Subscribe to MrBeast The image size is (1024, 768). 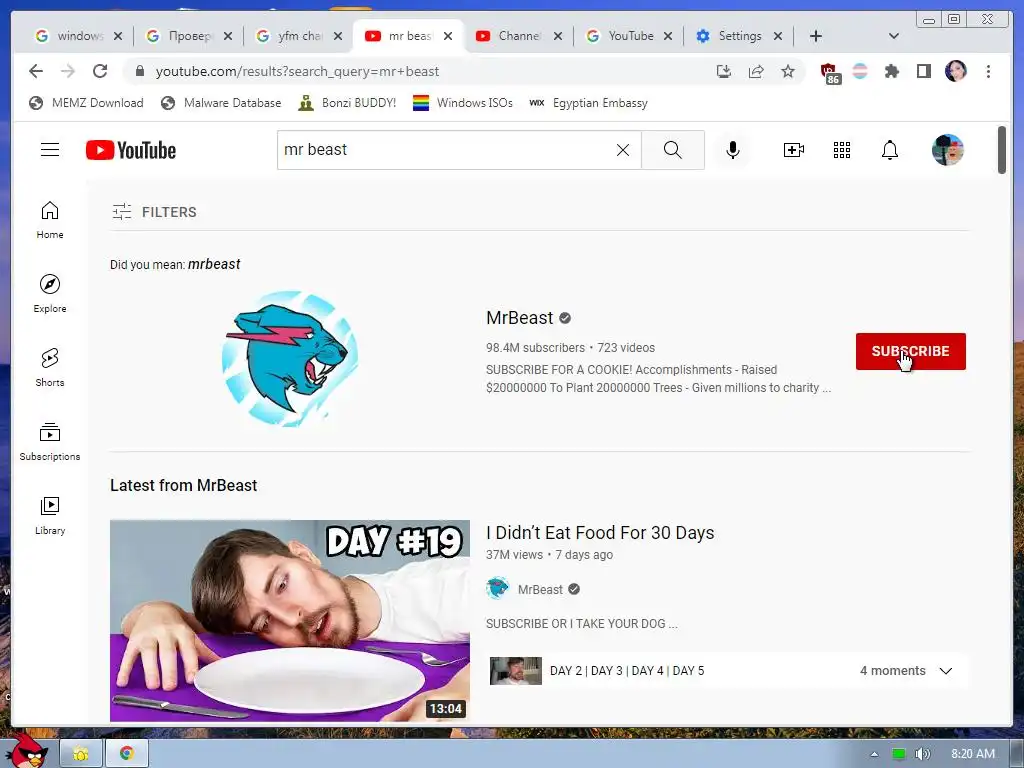[x=910, y=351]
